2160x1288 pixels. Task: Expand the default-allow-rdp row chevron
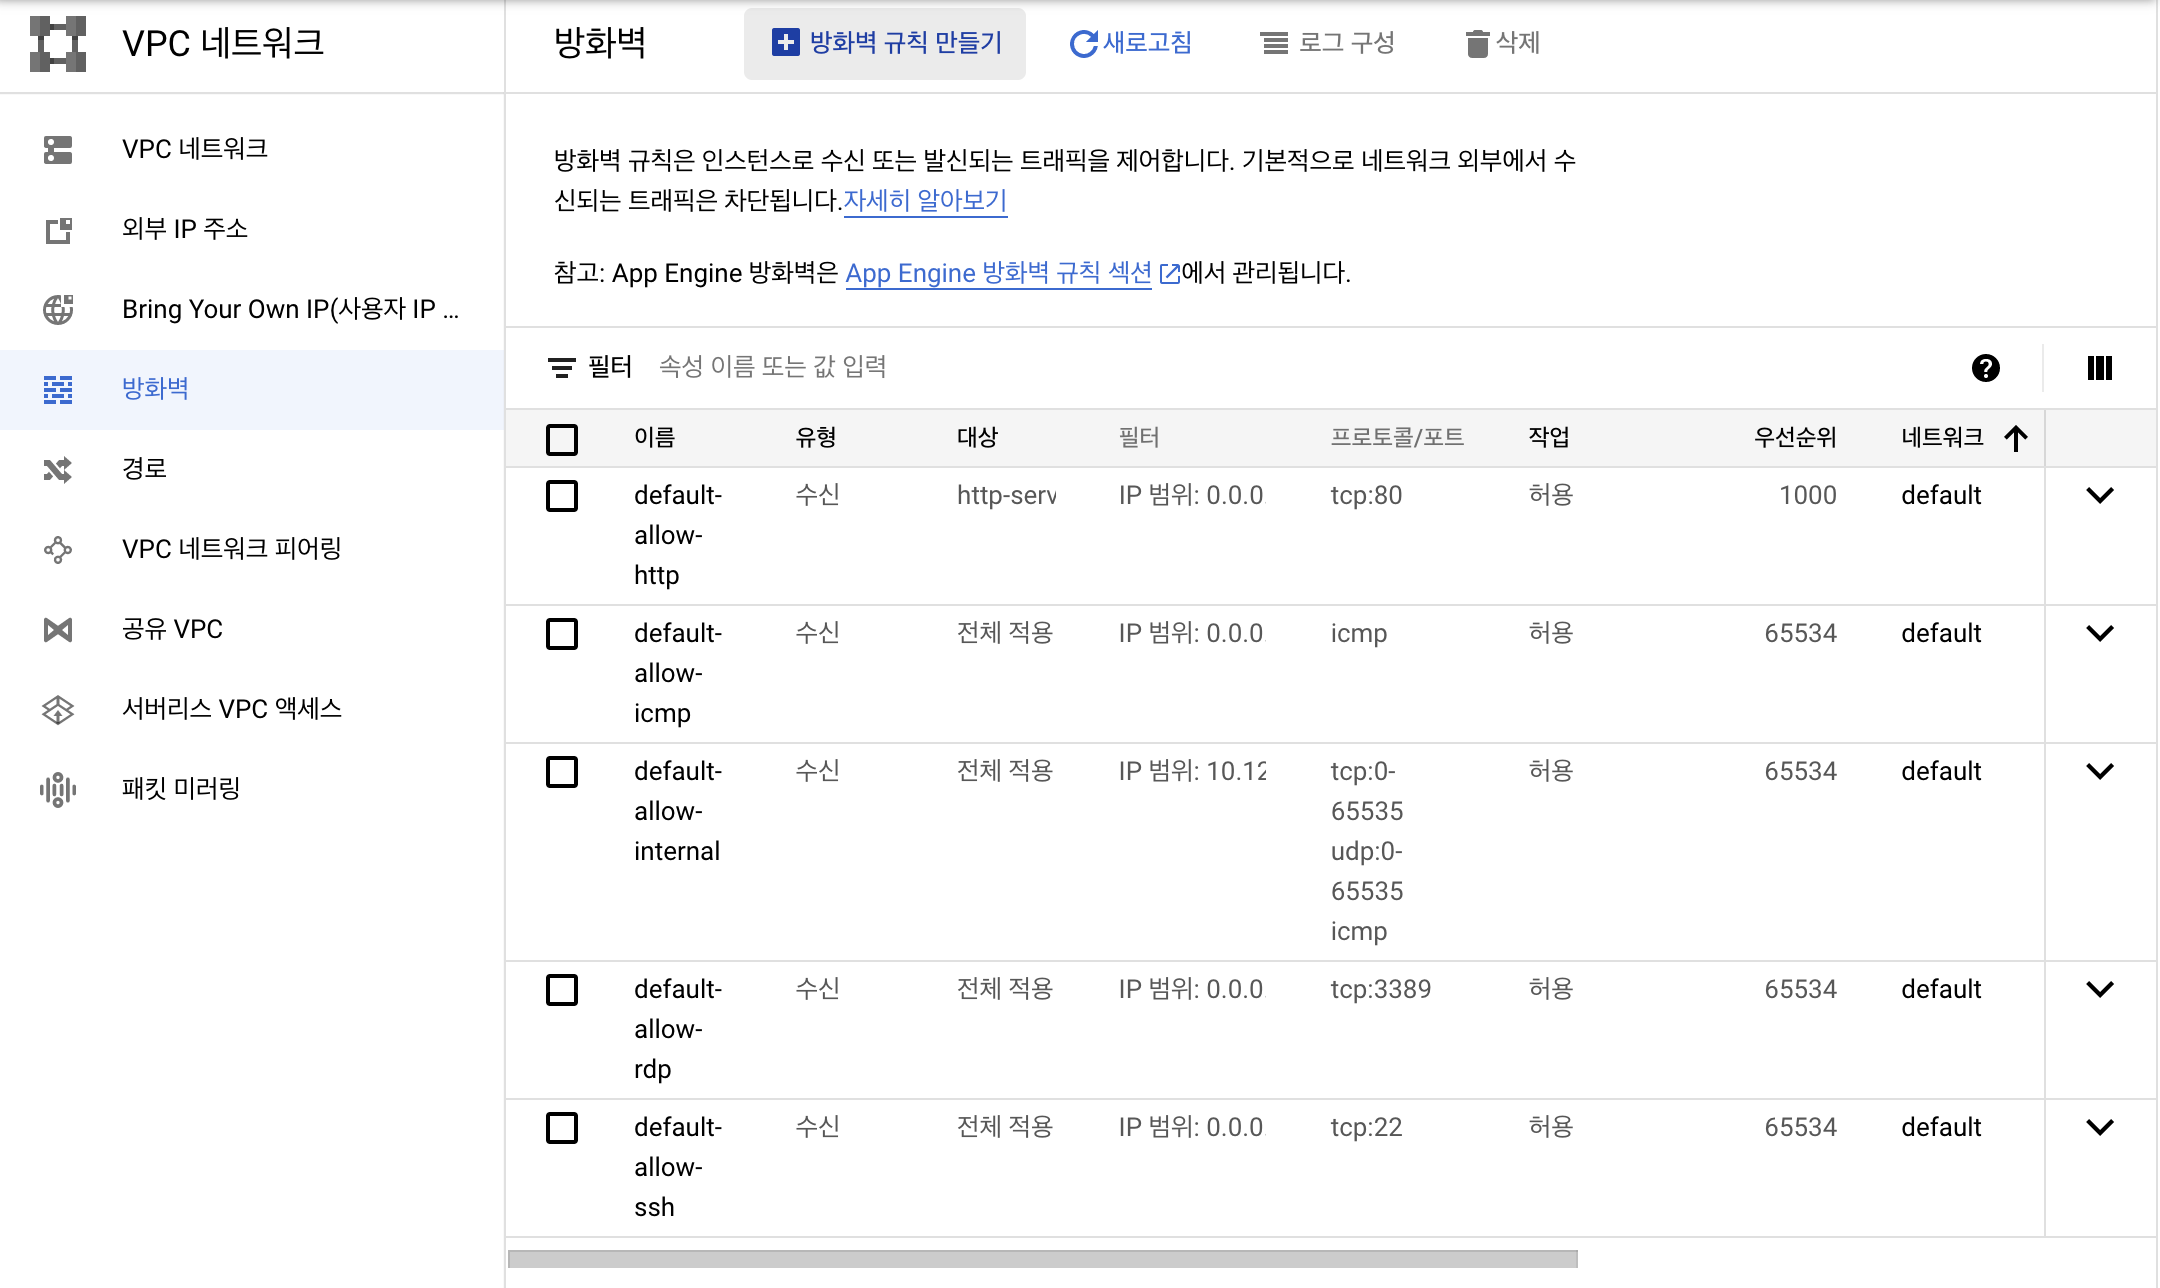pos(2099,990)
